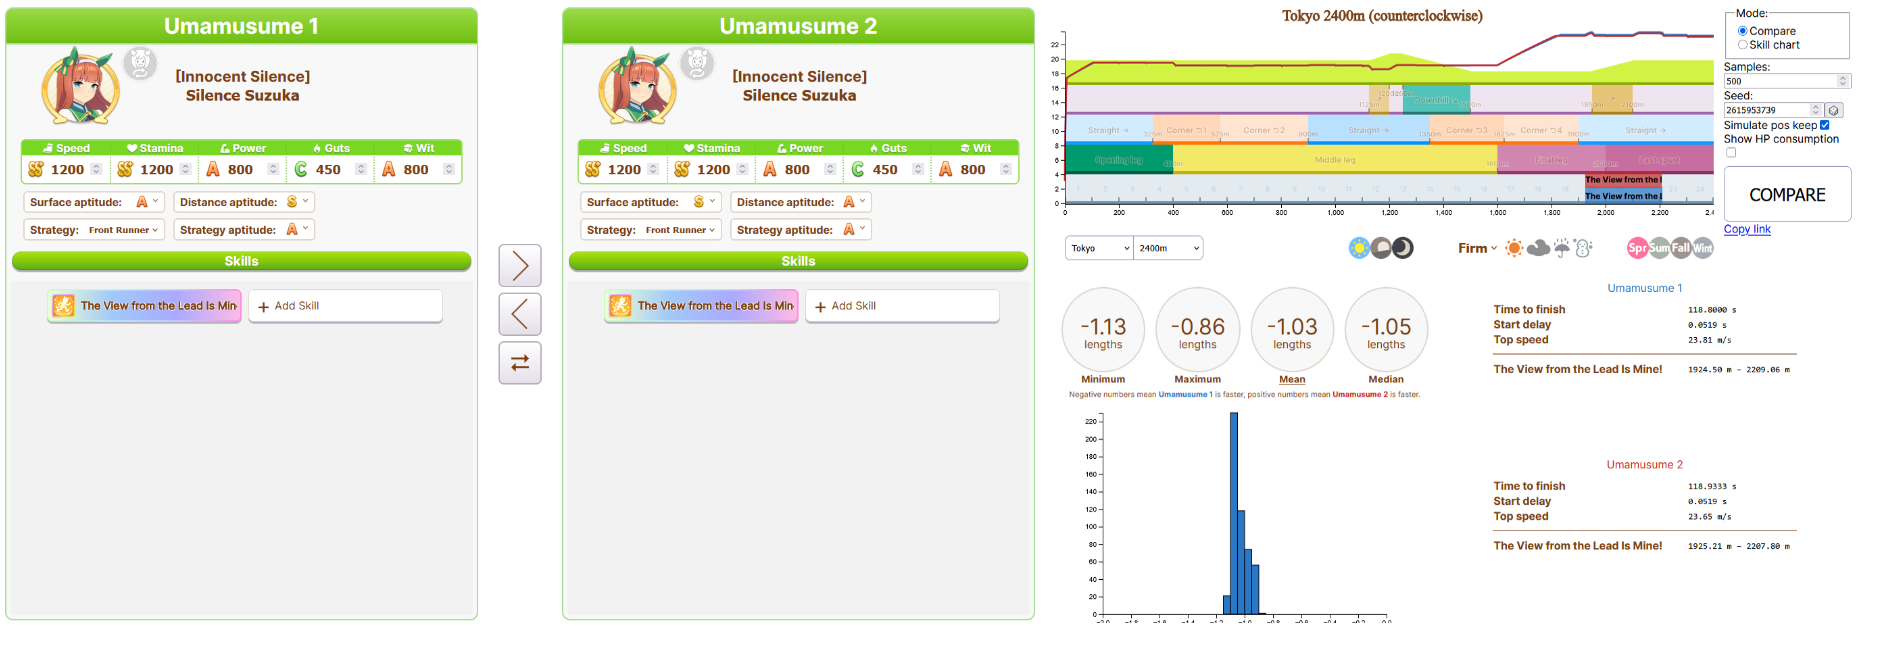The height and width of the screenshot is (650, 1889).
Task: Click the copy-to-right arrow button between panels
Action: (x=520, y=266)
